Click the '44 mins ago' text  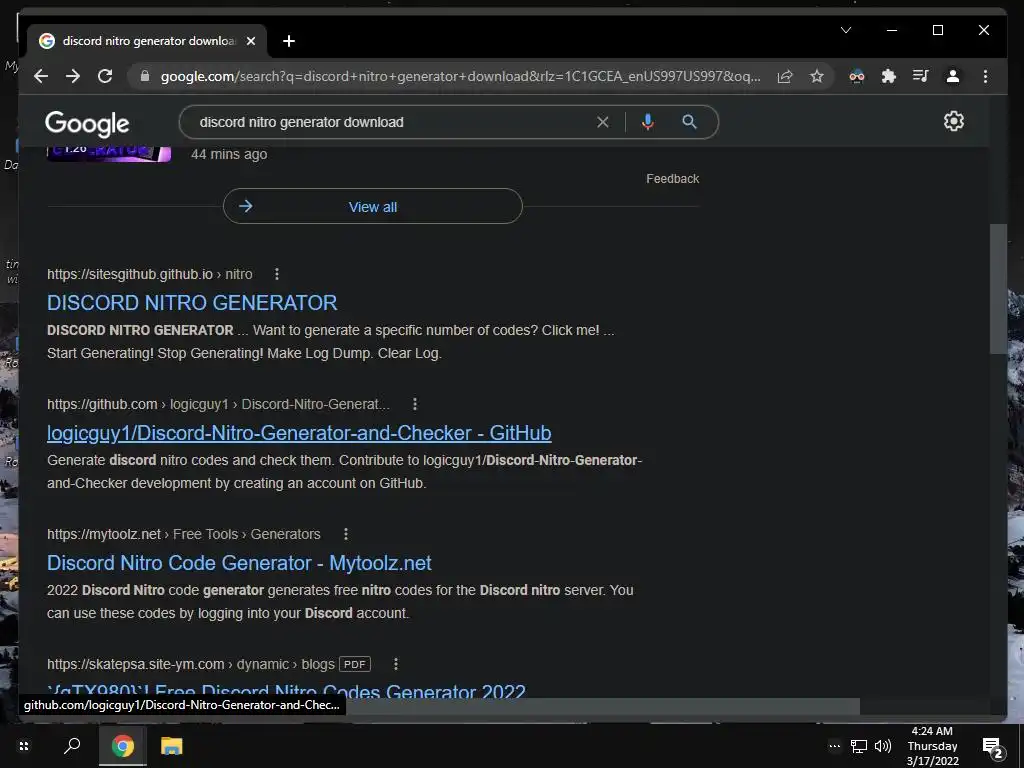point(229,154)
